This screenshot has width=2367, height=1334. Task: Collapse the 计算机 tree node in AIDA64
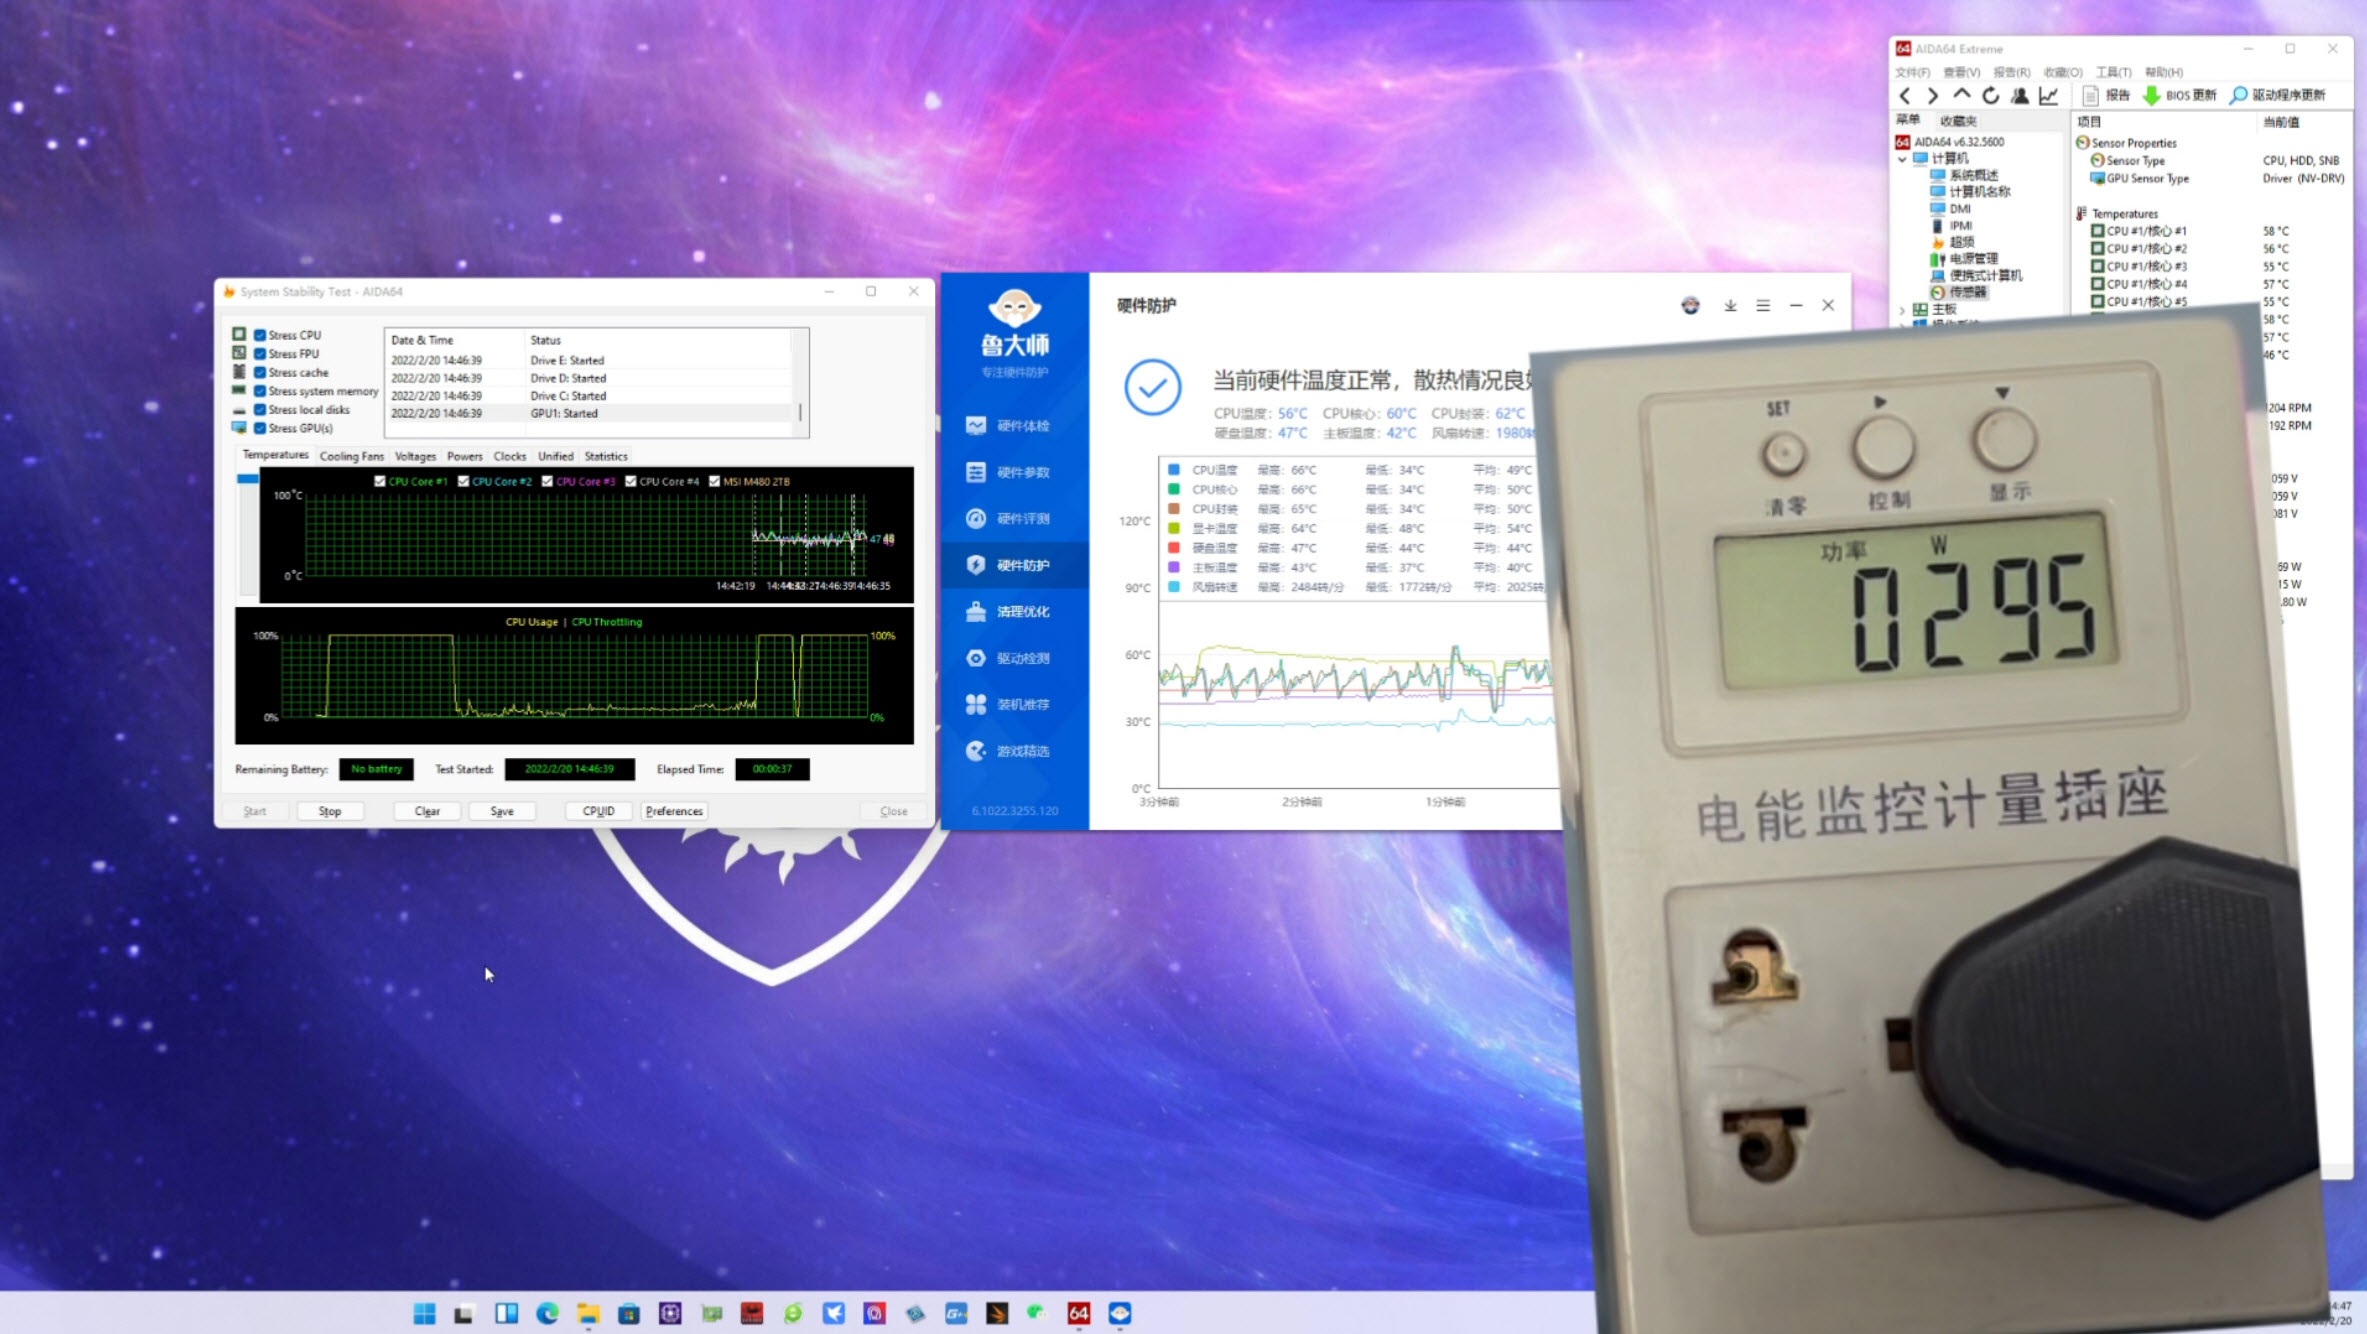[x=1902, y=158]
